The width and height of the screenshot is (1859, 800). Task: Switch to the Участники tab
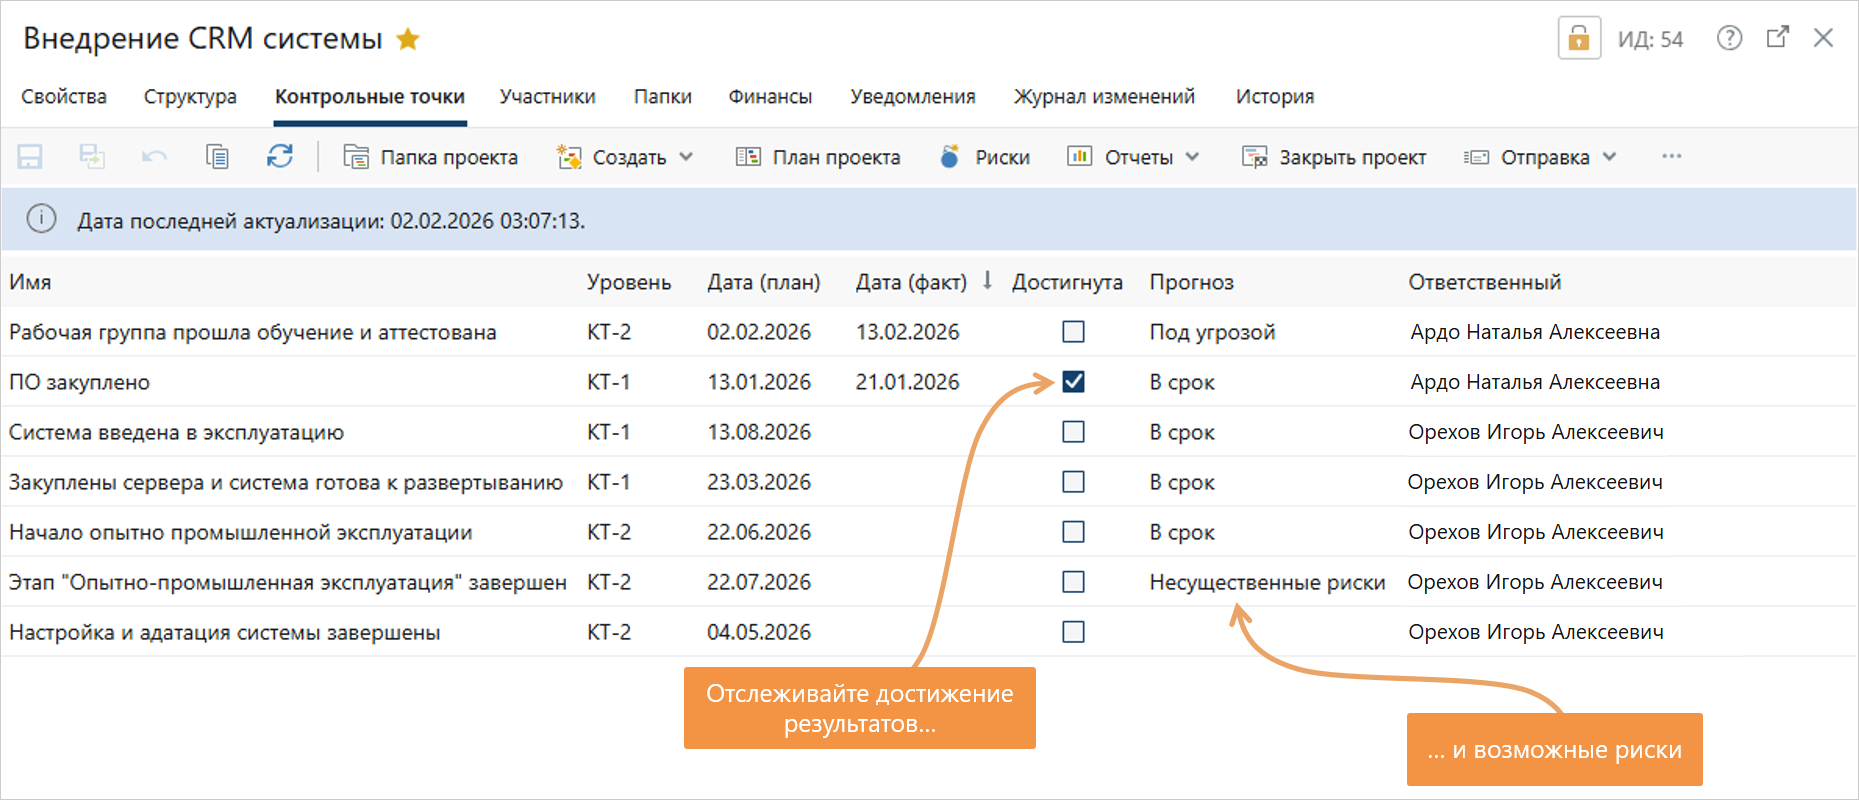coord(547,97)
